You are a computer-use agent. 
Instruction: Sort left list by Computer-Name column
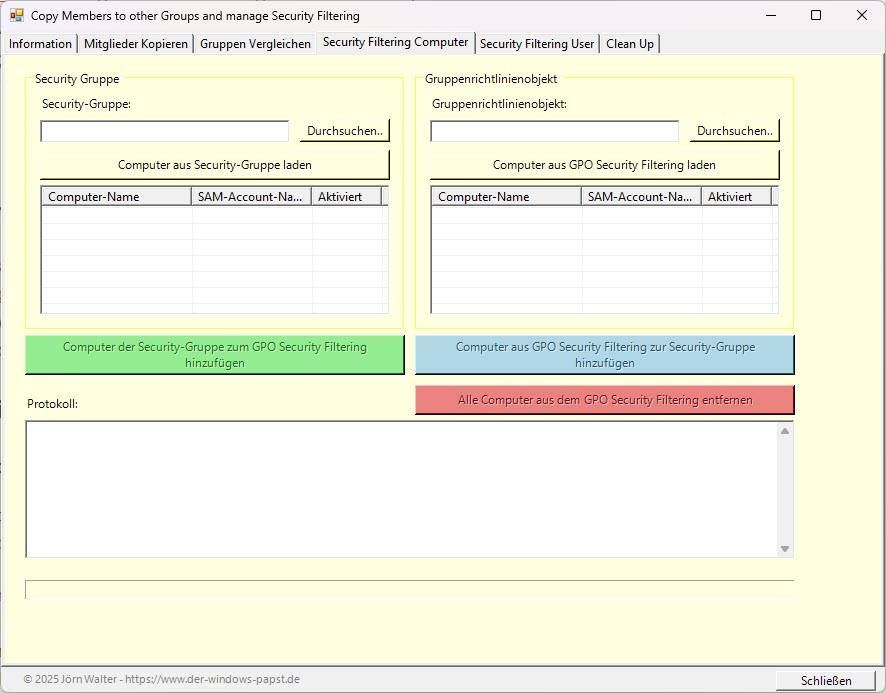116,197
